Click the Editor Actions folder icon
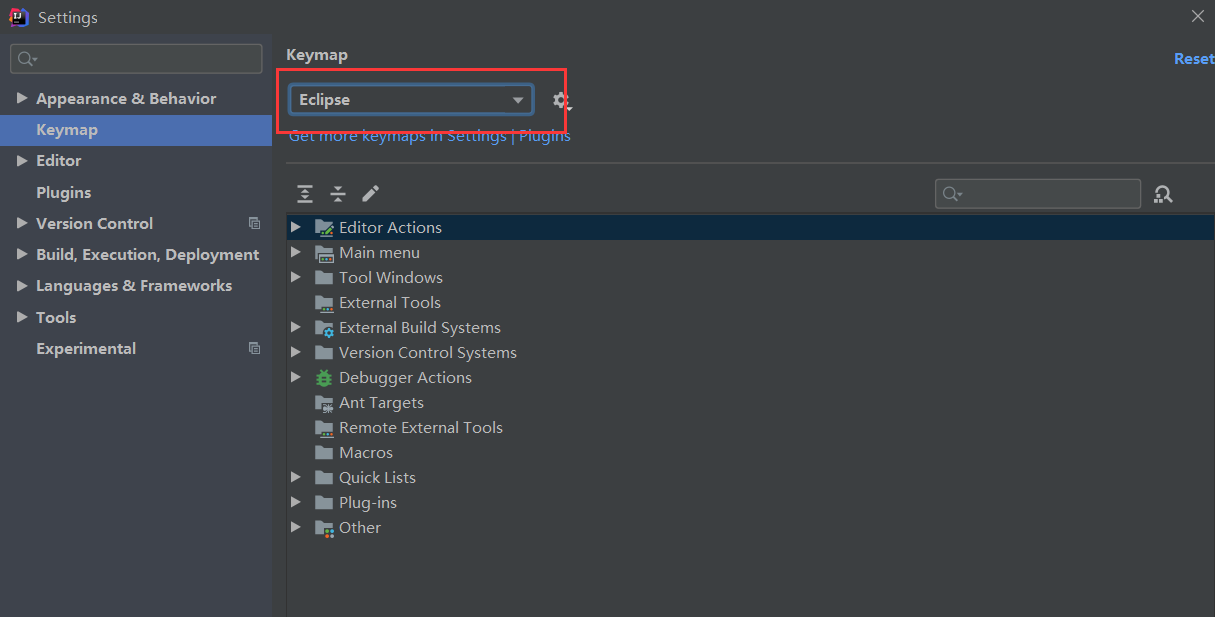Screen dimensions: 1215x617 tap(324, 228)
